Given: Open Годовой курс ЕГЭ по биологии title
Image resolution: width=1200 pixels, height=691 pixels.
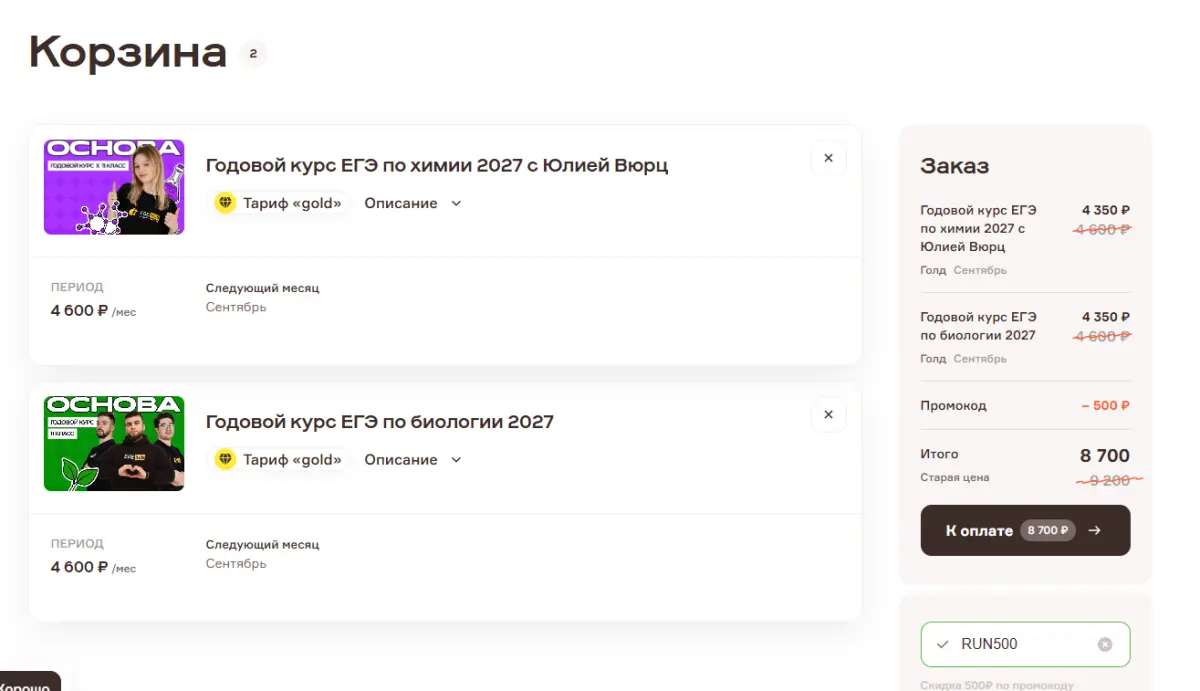Looking at the screenshot, I should tap(380, 421).
